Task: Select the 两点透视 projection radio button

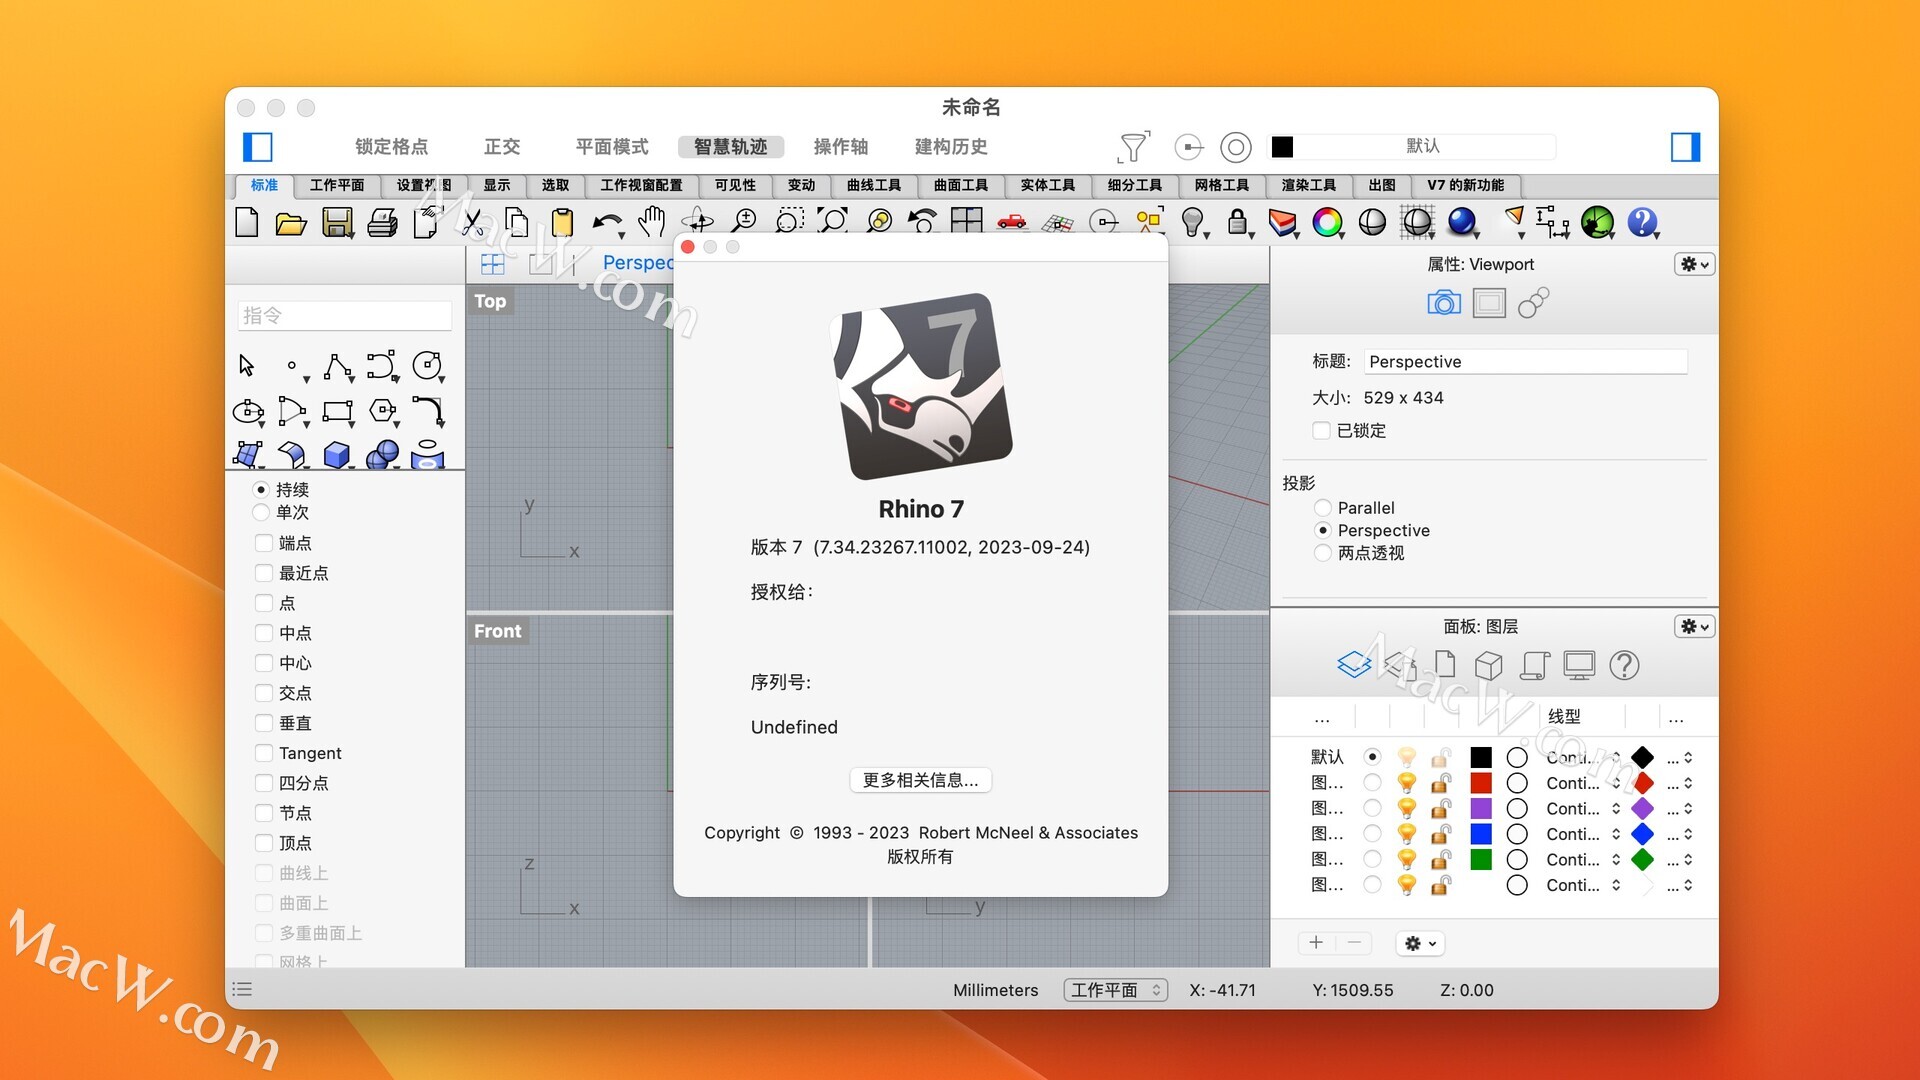Action: pyautogui.click(x=1323, y=553)
